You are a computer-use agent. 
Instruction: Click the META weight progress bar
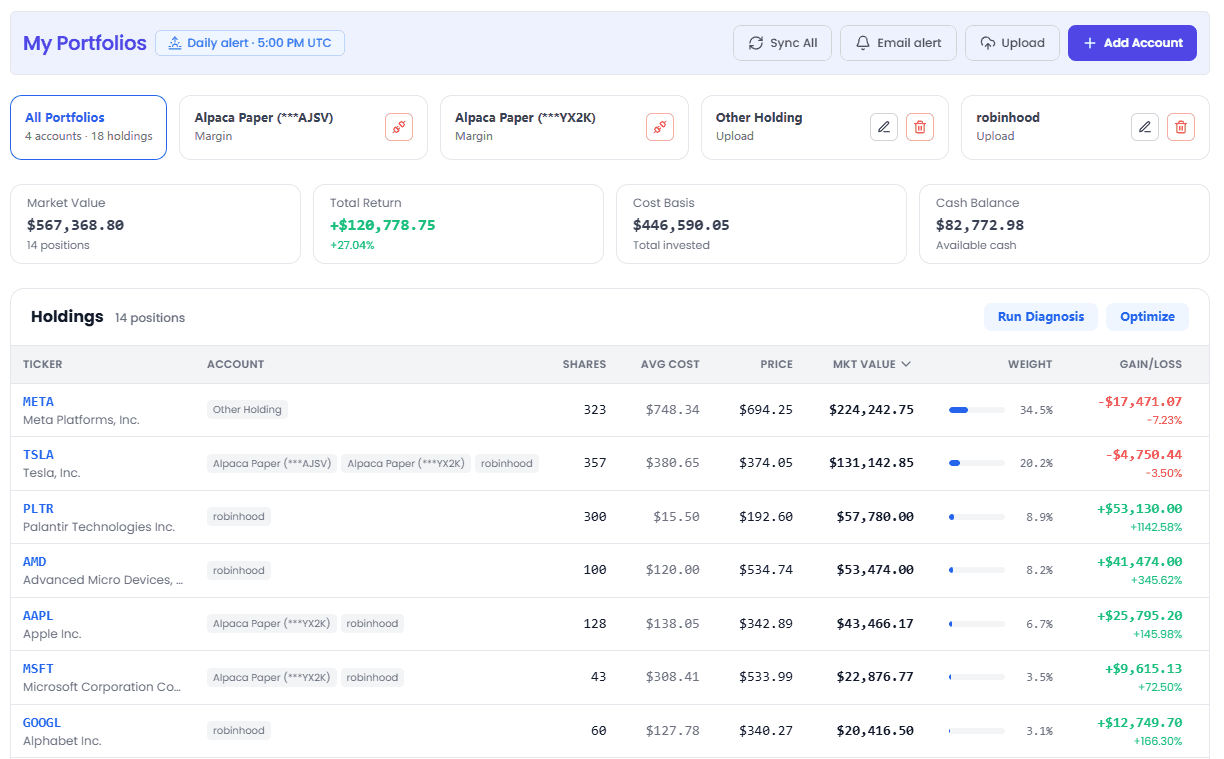(x=977, y=410)
